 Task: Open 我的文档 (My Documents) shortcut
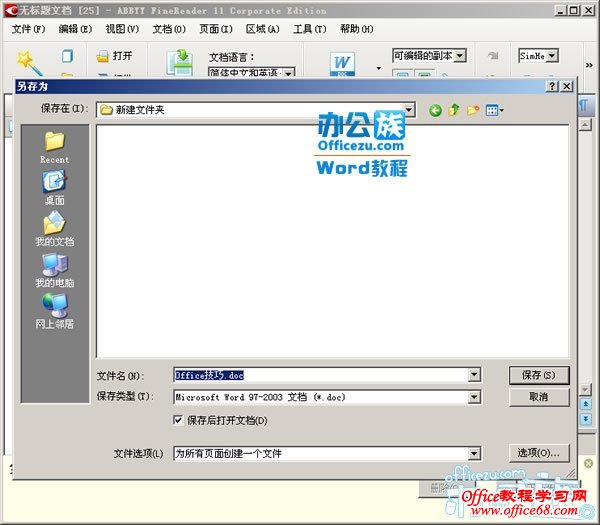[55, 229]
